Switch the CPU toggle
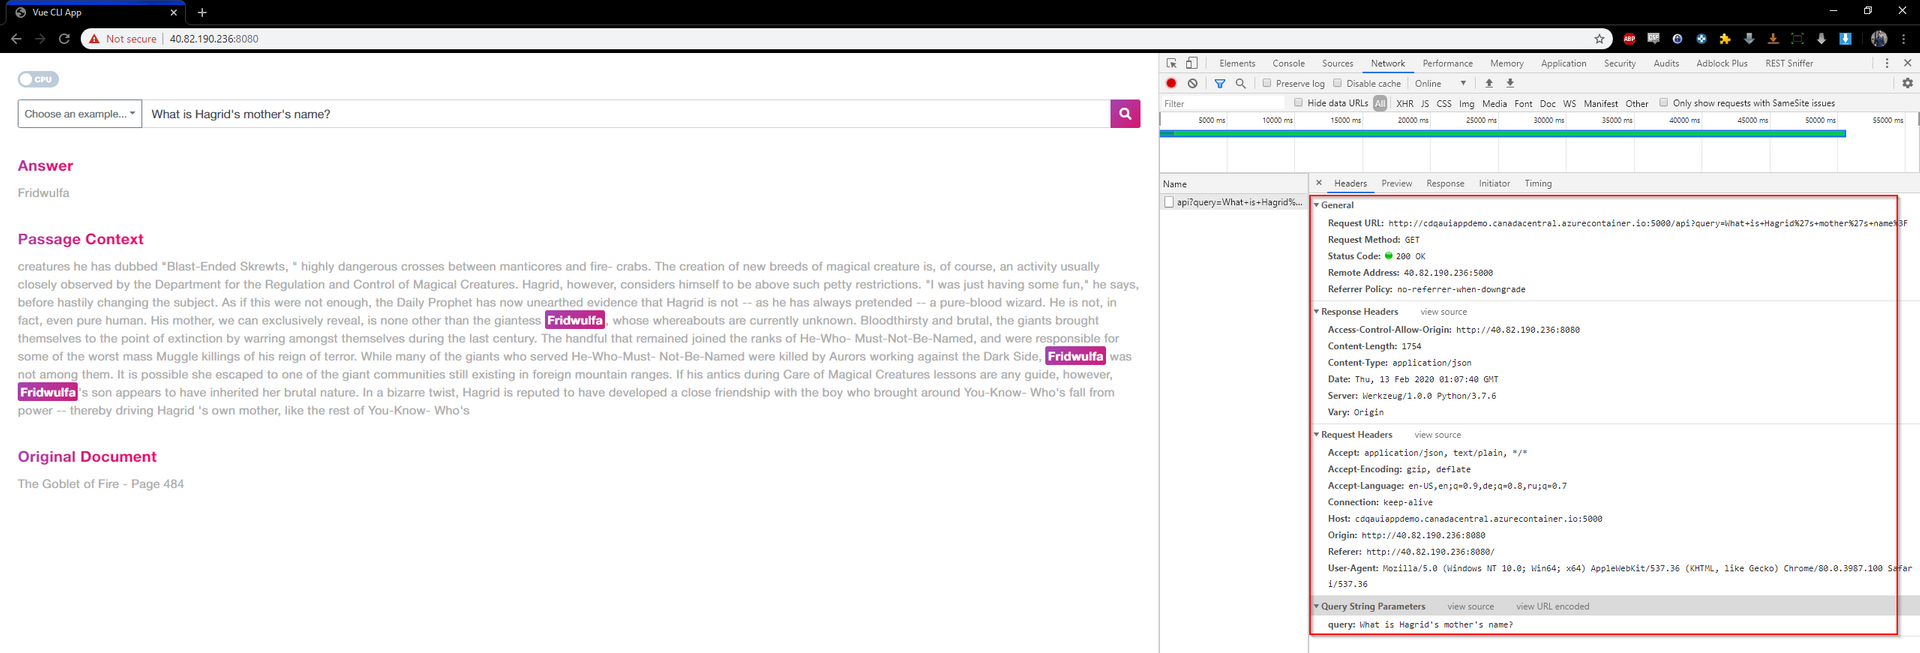The height and width of the screenshot is (653, 1920). [x=39, y=79]
